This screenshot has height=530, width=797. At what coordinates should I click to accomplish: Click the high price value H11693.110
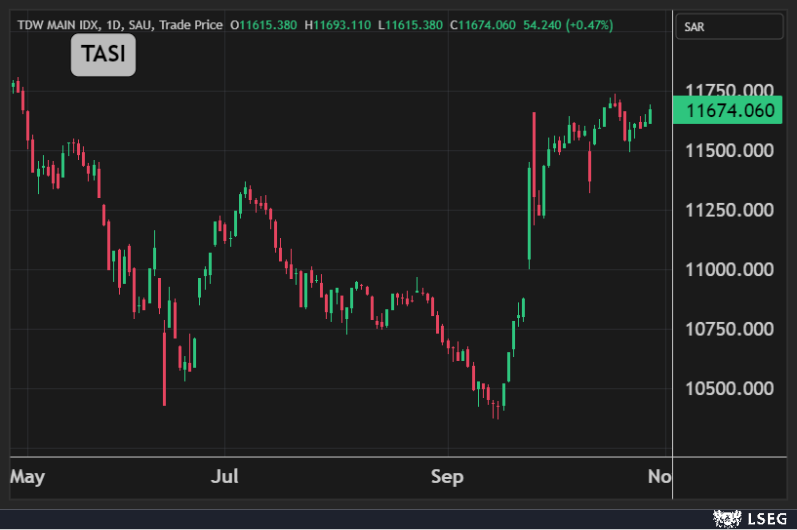coord(340,24)
